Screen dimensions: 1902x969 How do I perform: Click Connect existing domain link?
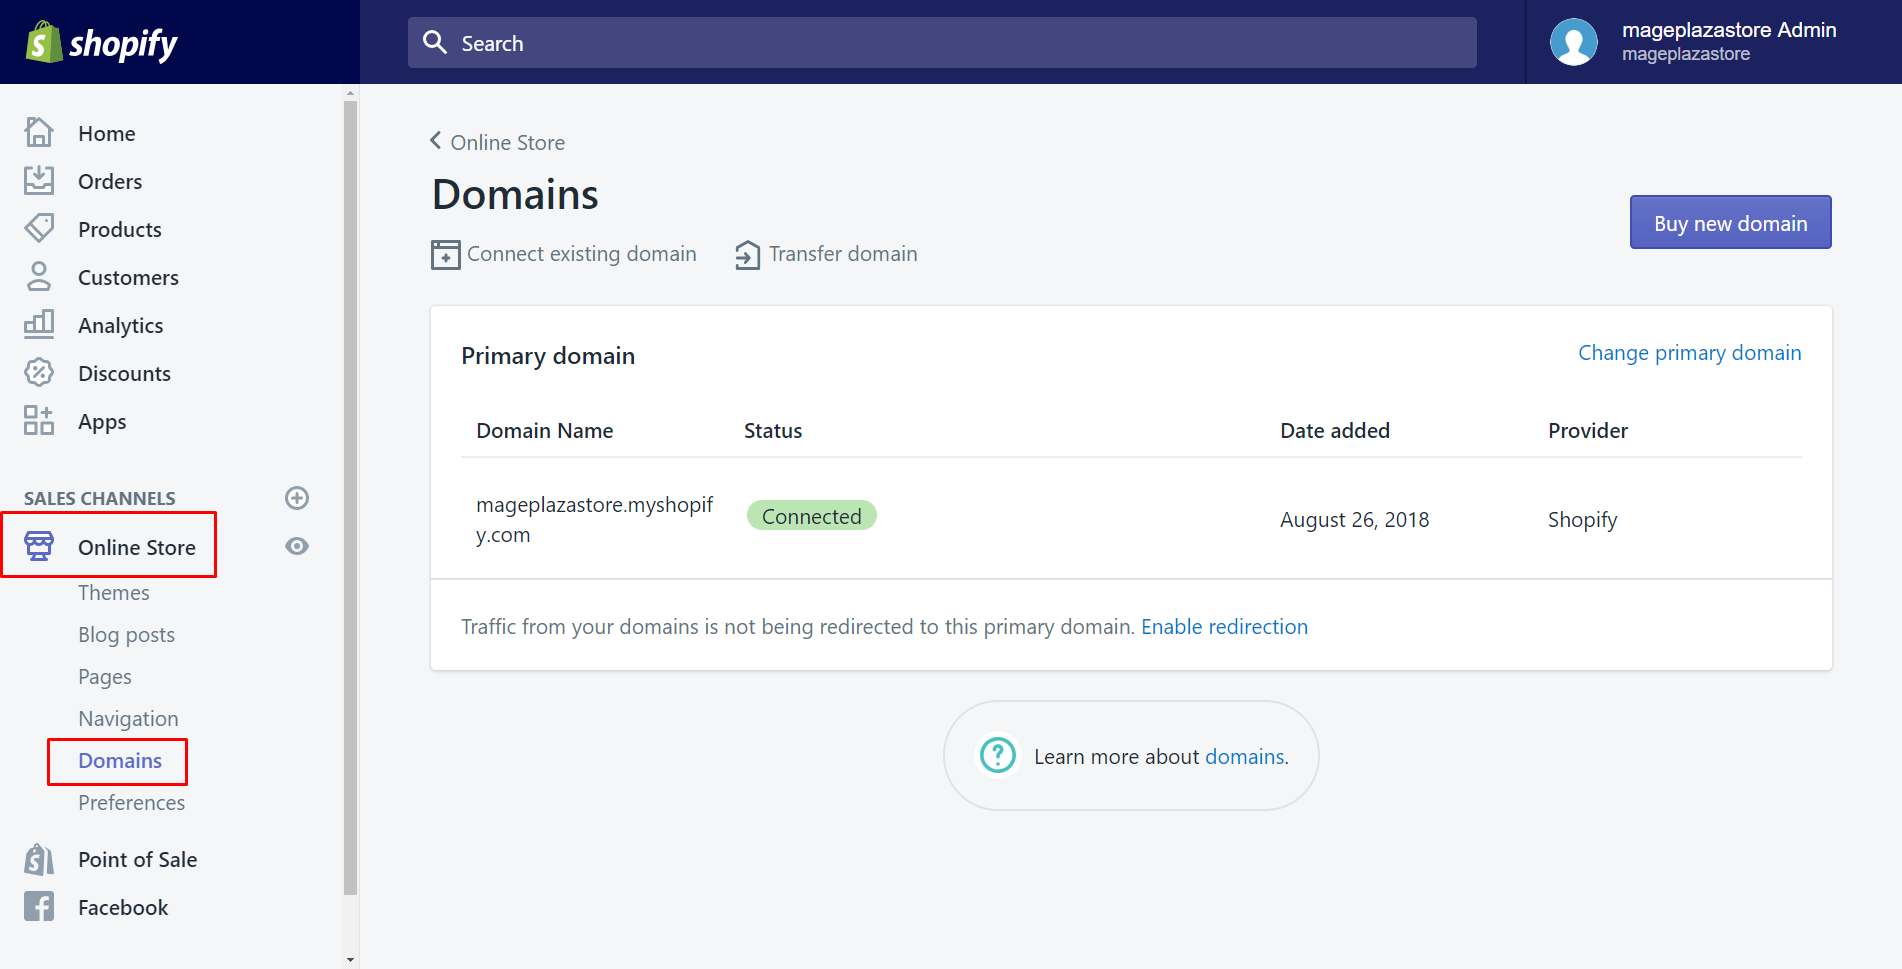pos(581,254)
